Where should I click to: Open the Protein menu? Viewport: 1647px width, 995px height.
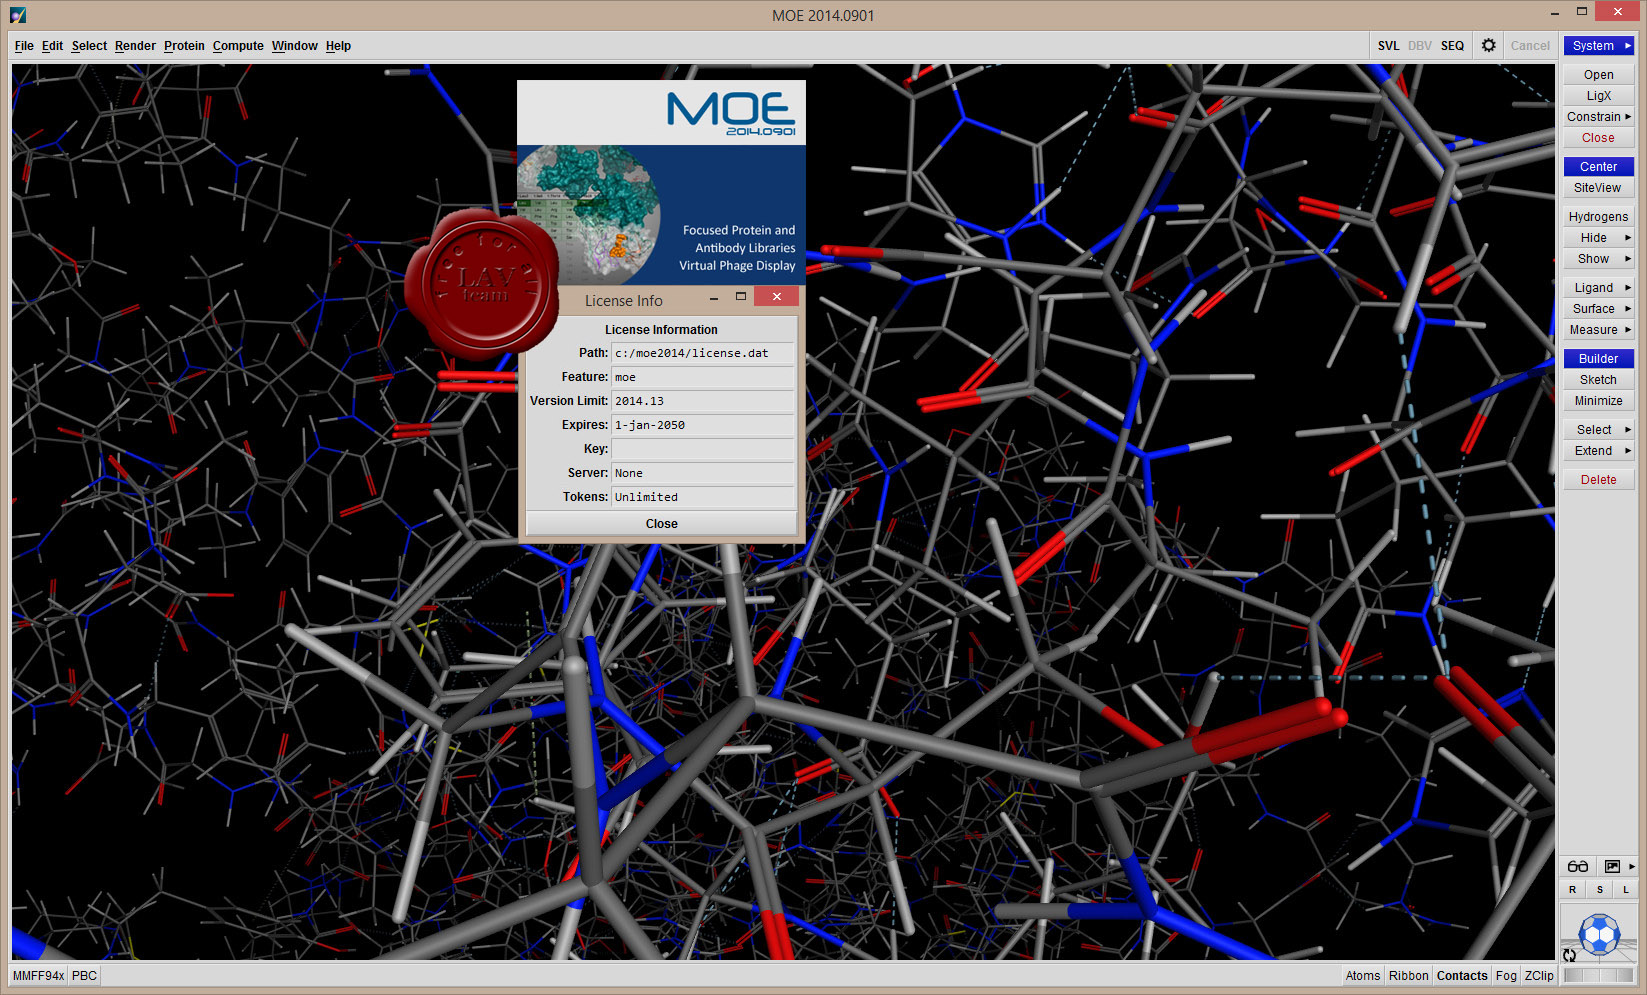point(184,45)
